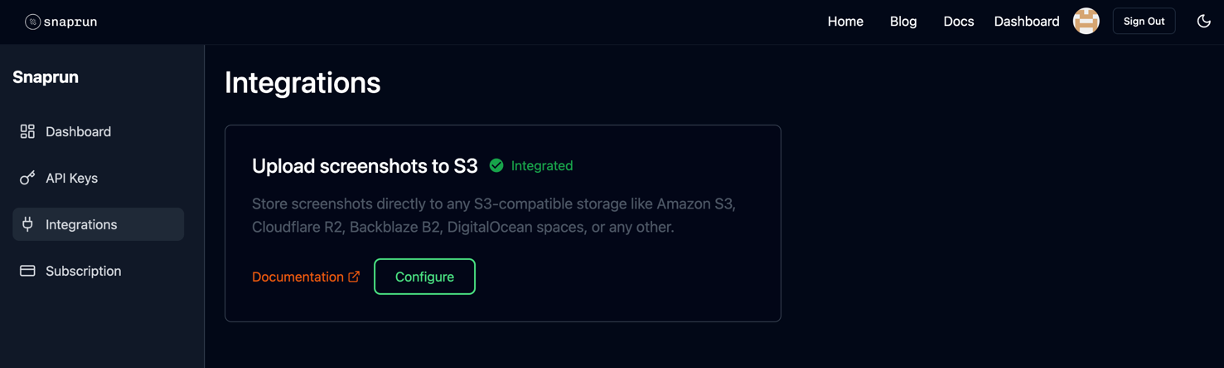Click the API Keys key icon
Viewport: 1224px width, 368px height.
[28, 178]
